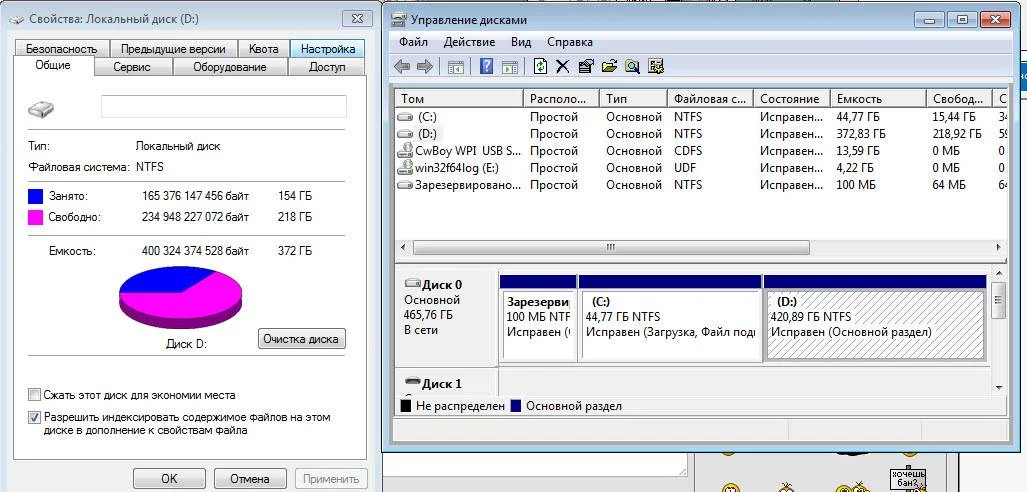Screen dimensions: 1027x492
Task: Click the horizontal scrollbar of volume list
Action: [610, 248]
